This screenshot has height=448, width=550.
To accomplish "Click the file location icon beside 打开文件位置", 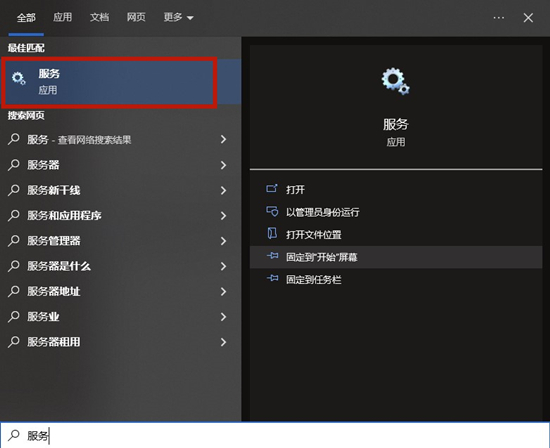I will [272, 234].
